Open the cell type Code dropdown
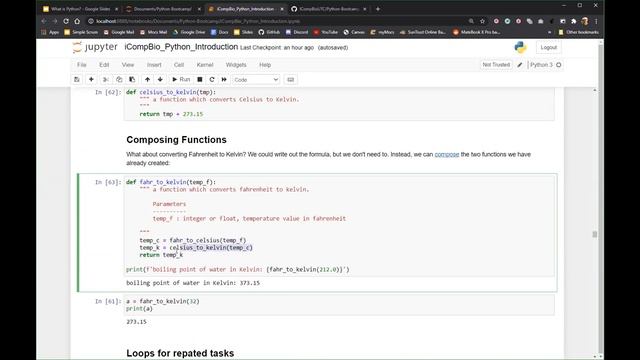The width and height of the screenshot is (640, 360). [256, 80]
